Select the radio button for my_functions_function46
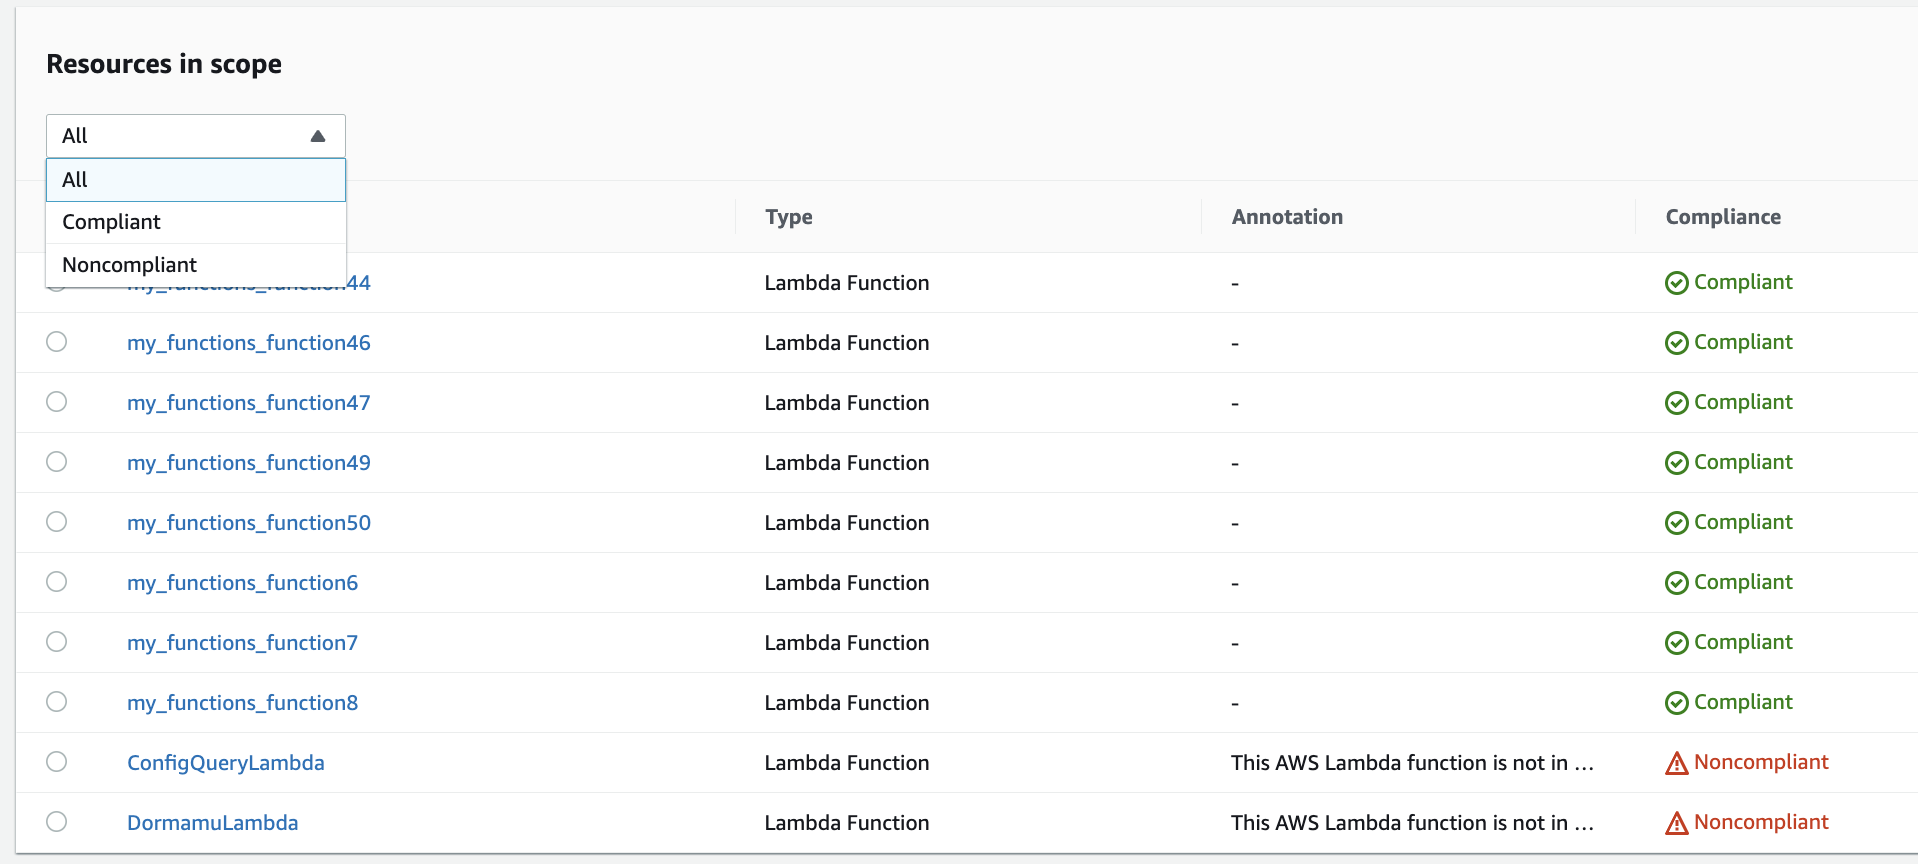This screenshot has width=1918, height=864. tap(57, 342)
